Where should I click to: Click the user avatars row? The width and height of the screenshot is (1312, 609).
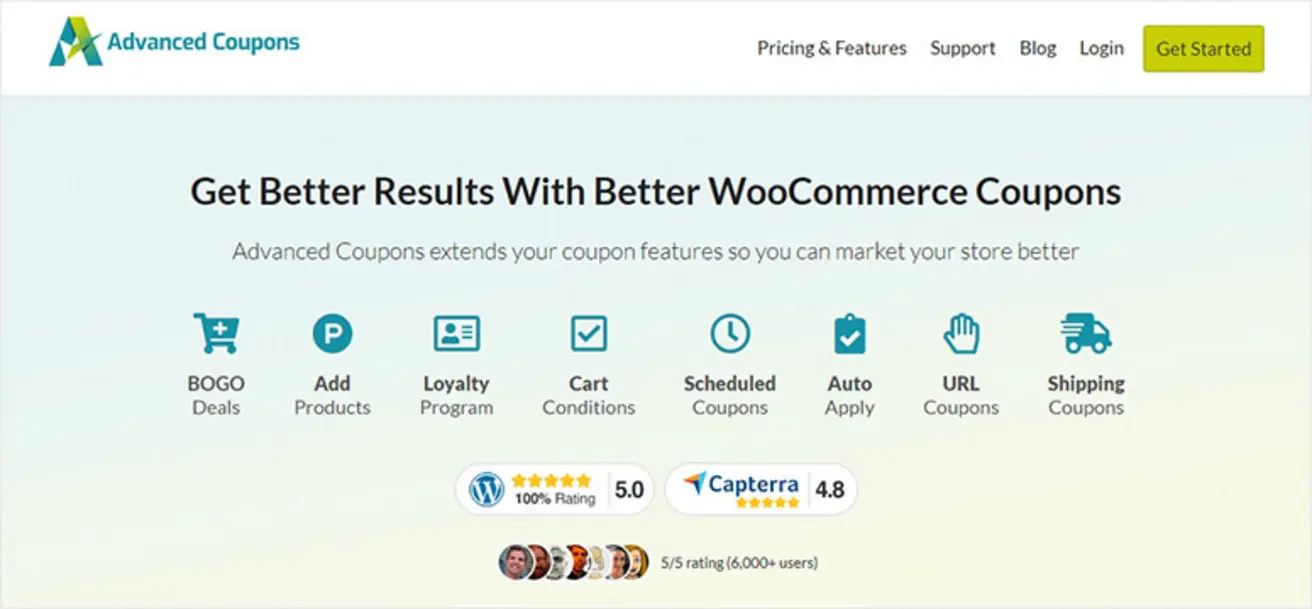575,562
